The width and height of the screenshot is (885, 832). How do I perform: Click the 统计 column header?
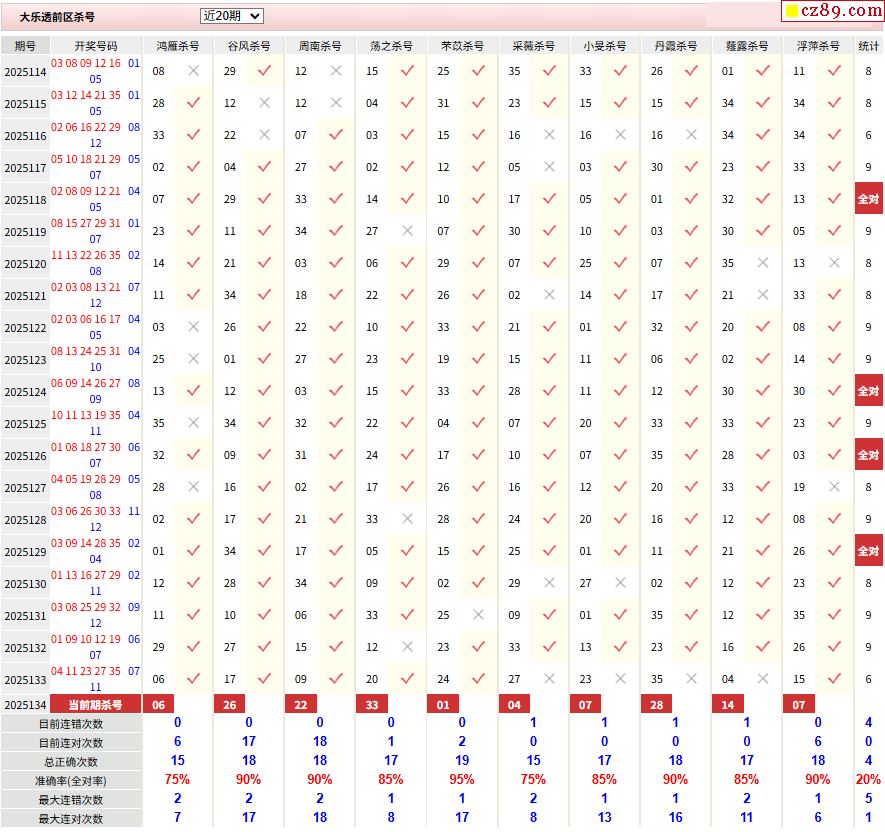coord(868,46)
